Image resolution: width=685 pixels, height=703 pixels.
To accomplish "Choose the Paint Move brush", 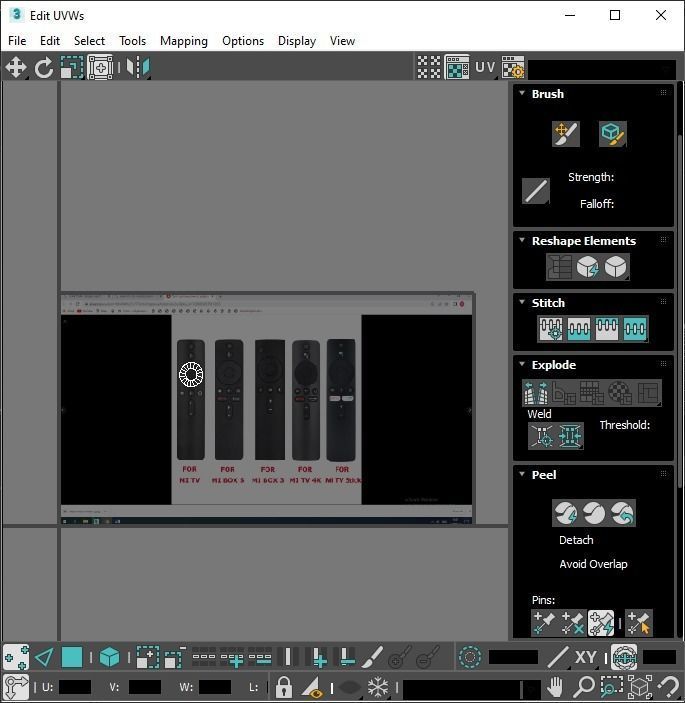I will tap(566, 134).
